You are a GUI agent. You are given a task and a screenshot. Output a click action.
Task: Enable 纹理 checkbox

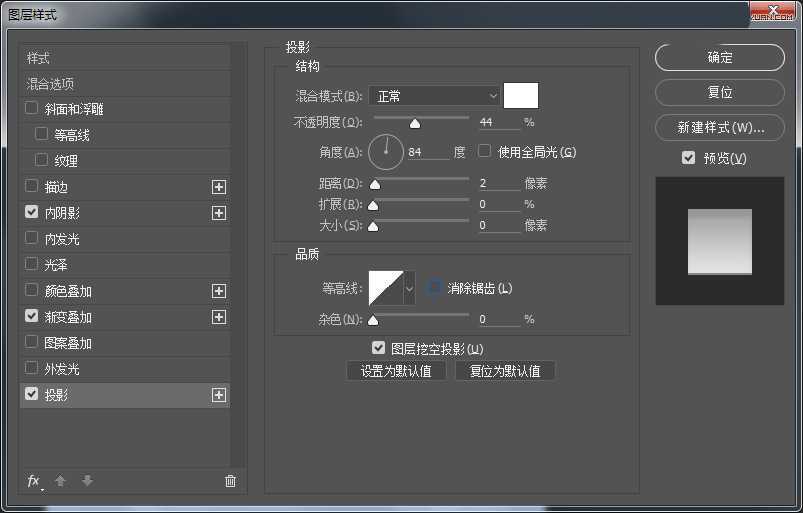(x=41, y=160)
